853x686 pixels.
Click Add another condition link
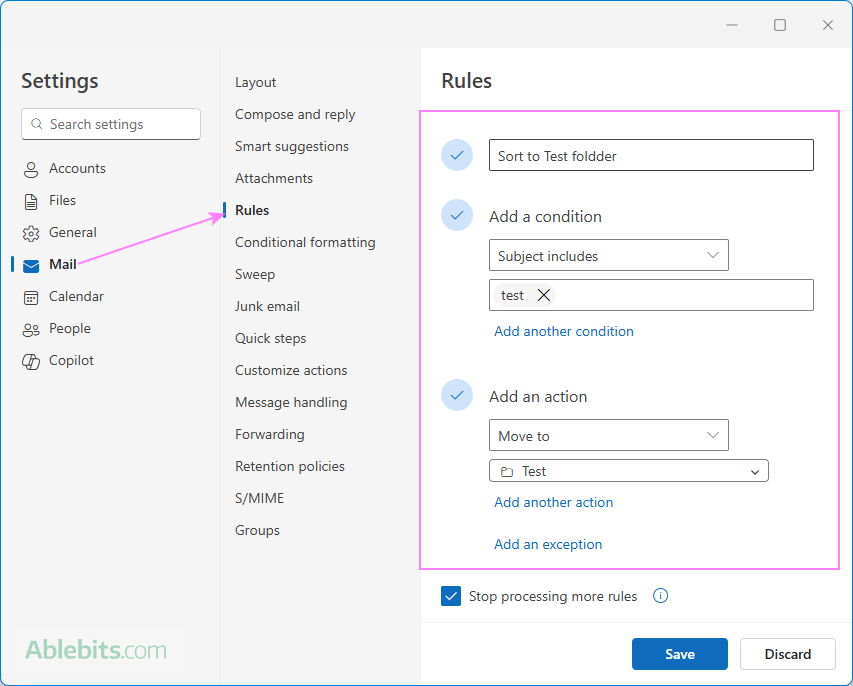(563, 331)
